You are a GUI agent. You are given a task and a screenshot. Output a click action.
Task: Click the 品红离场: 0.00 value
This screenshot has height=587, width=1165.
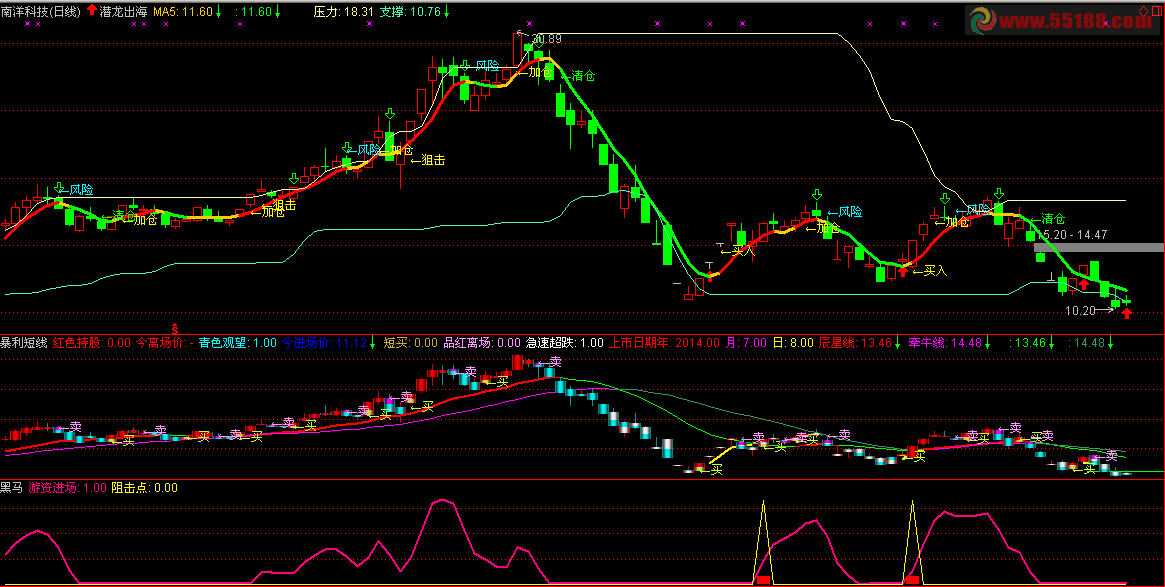482,343
